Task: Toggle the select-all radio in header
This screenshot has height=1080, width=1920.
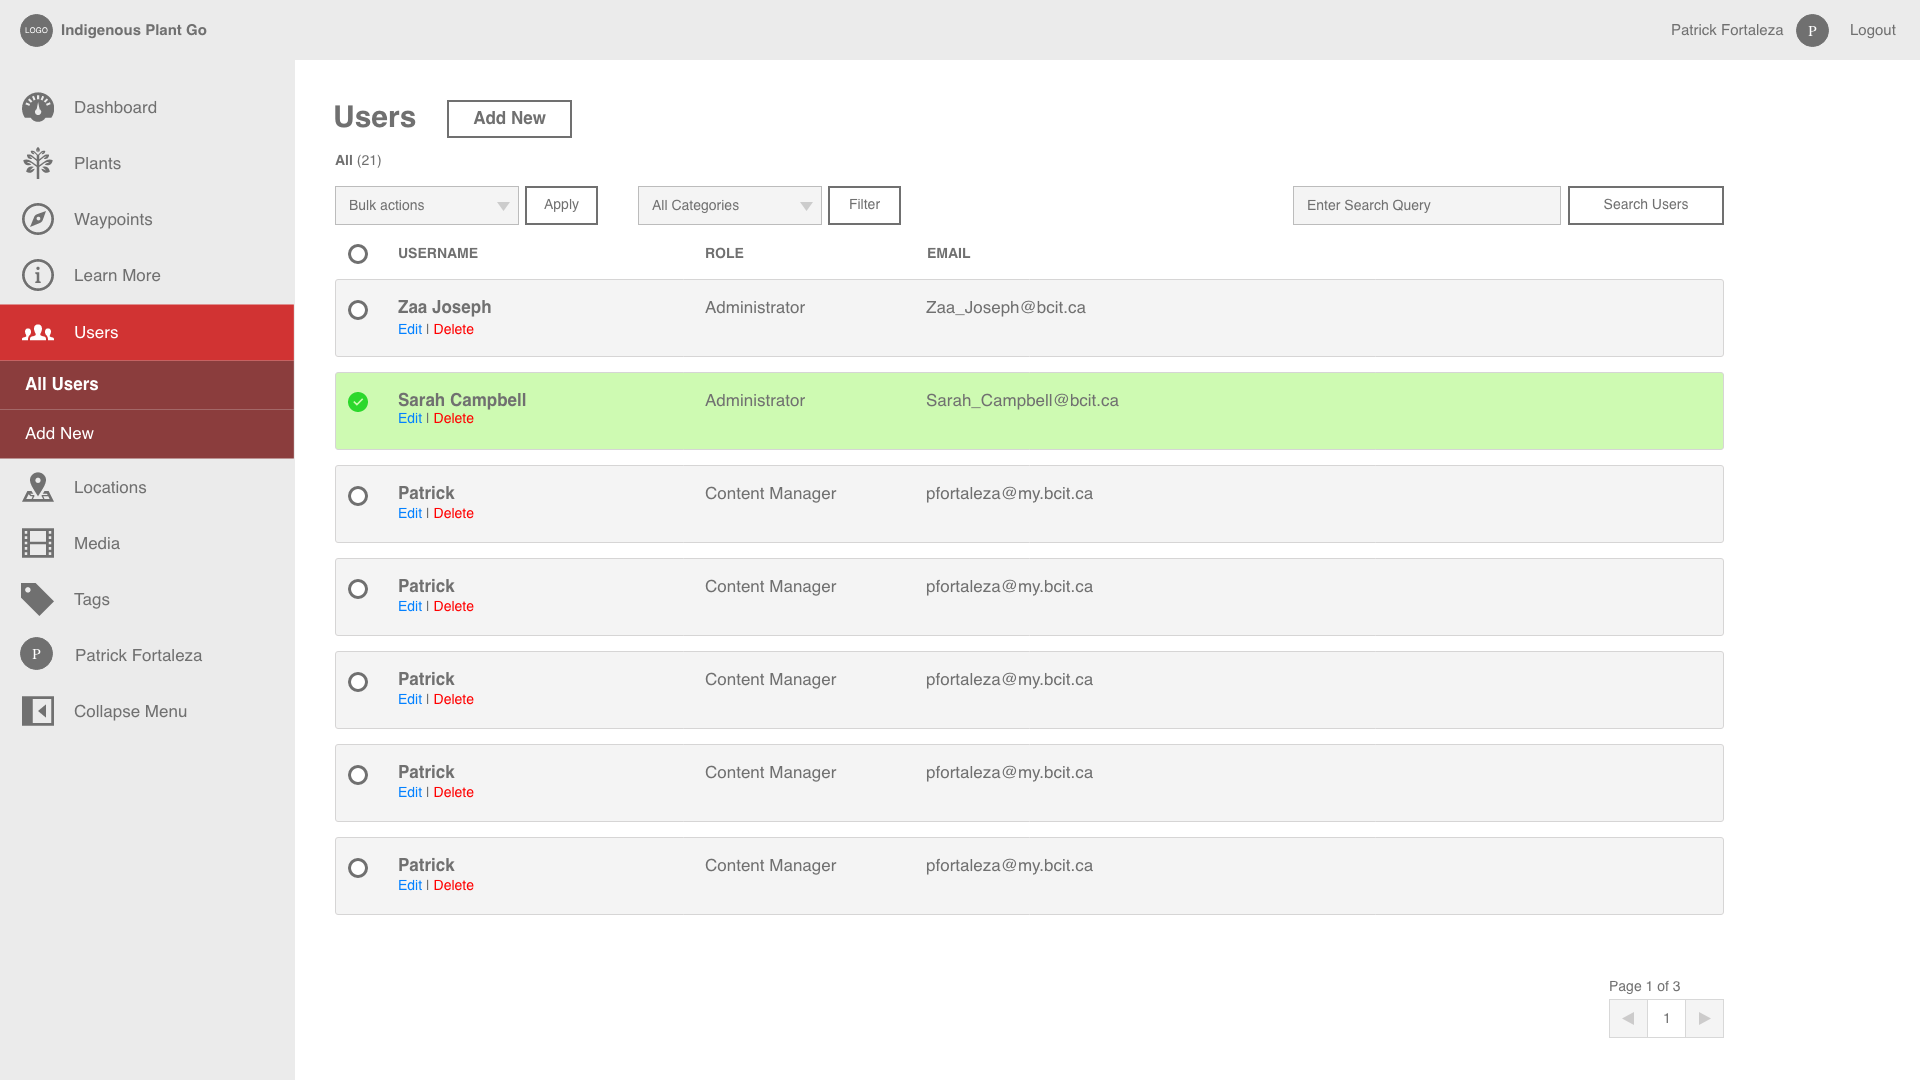Action: click(358, 254)
